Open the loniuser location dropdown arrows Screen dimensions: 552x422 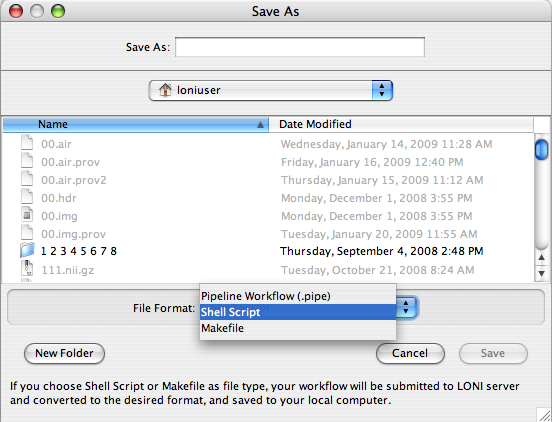click(382, 90)
